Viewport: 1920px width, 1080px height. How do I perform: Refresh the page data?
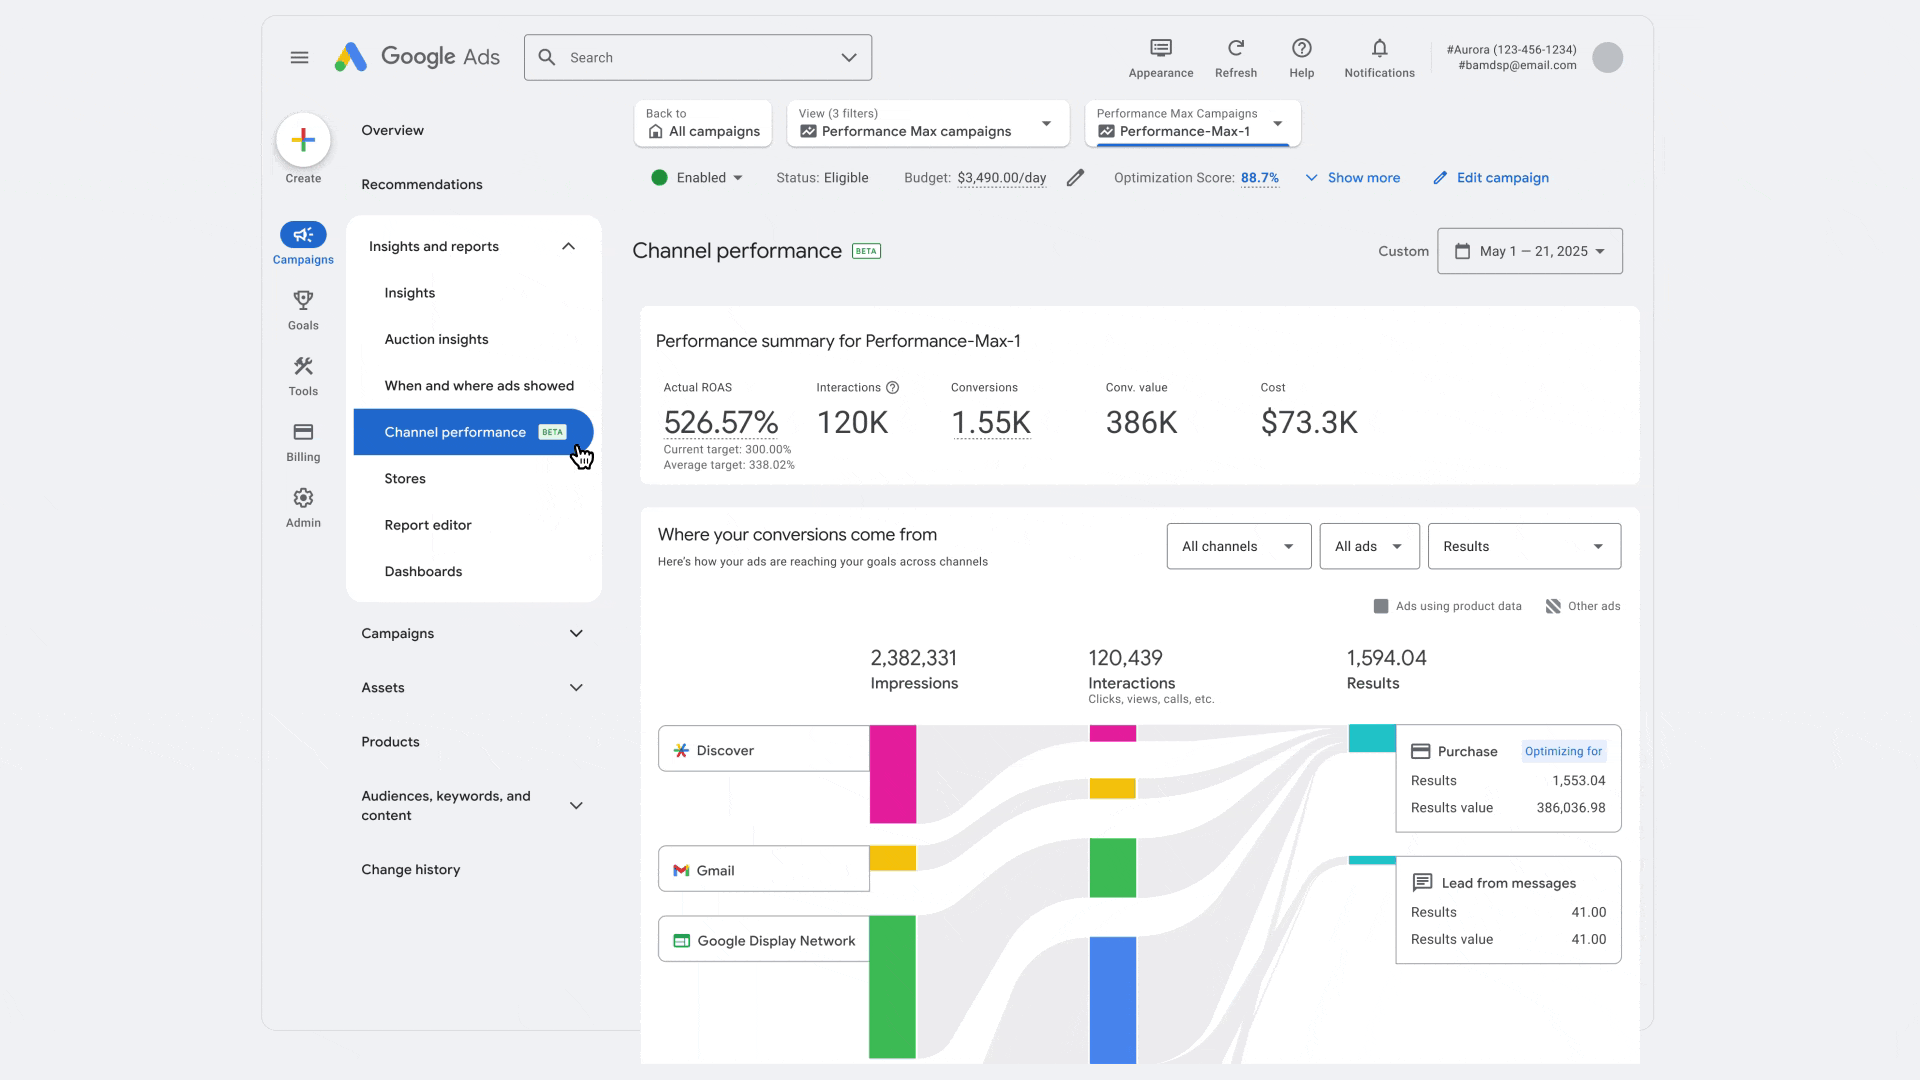(1236, 48)
